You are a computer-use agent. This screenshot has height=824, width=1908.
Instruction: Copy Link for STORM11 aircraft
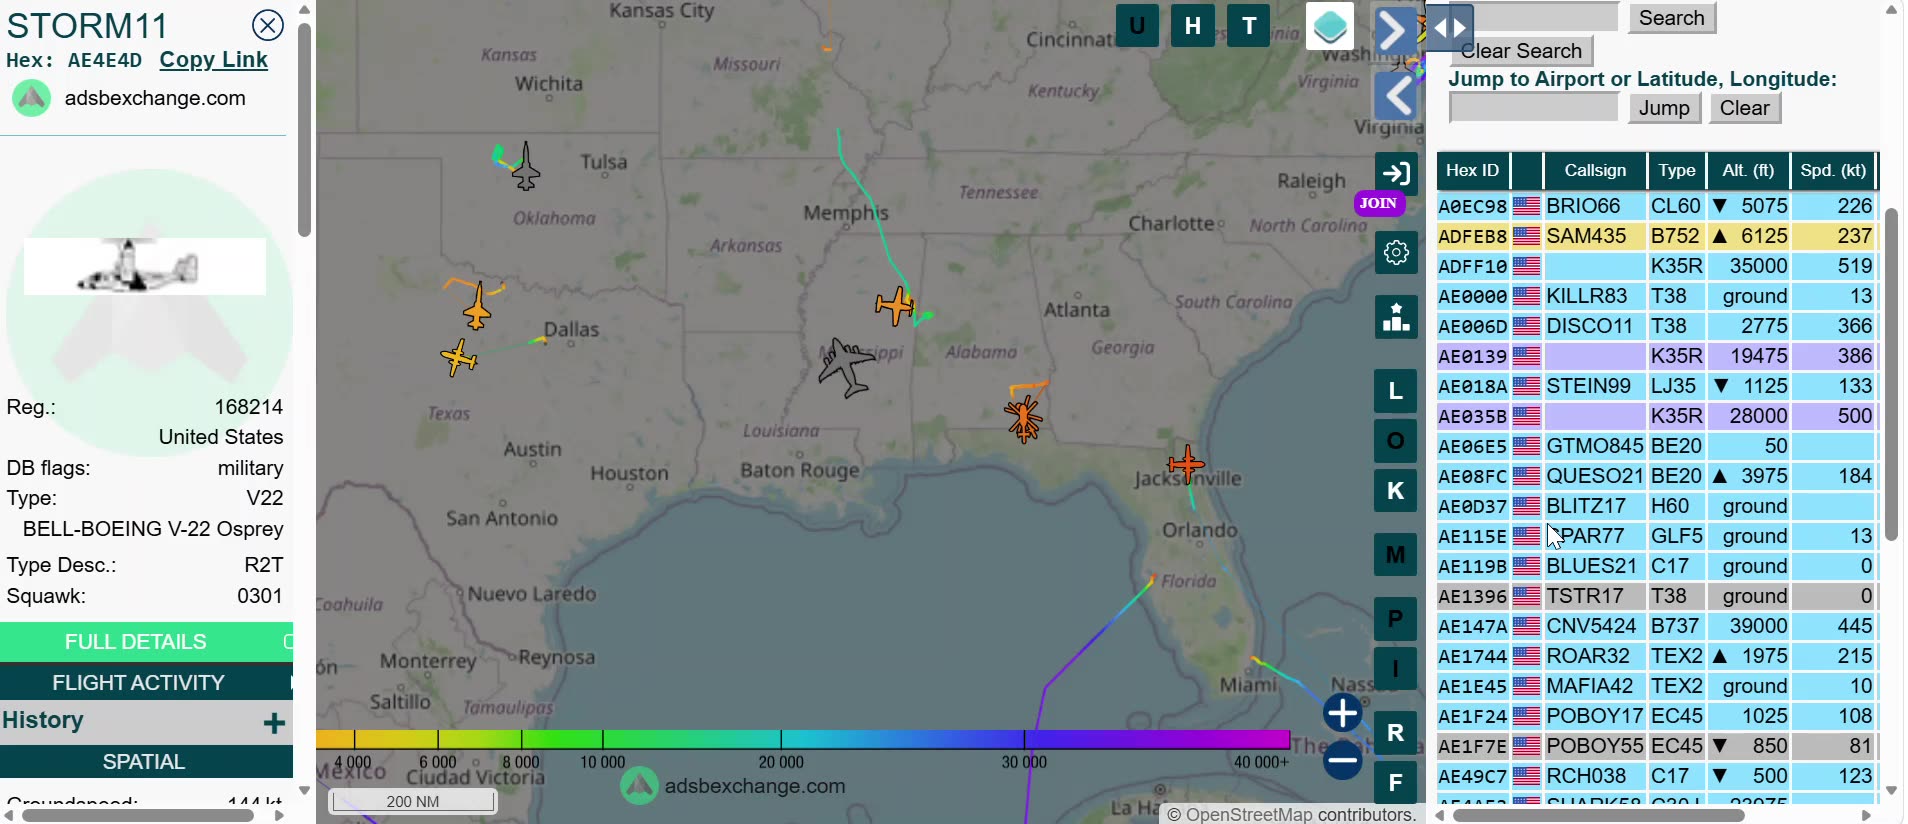click(214, 60)
